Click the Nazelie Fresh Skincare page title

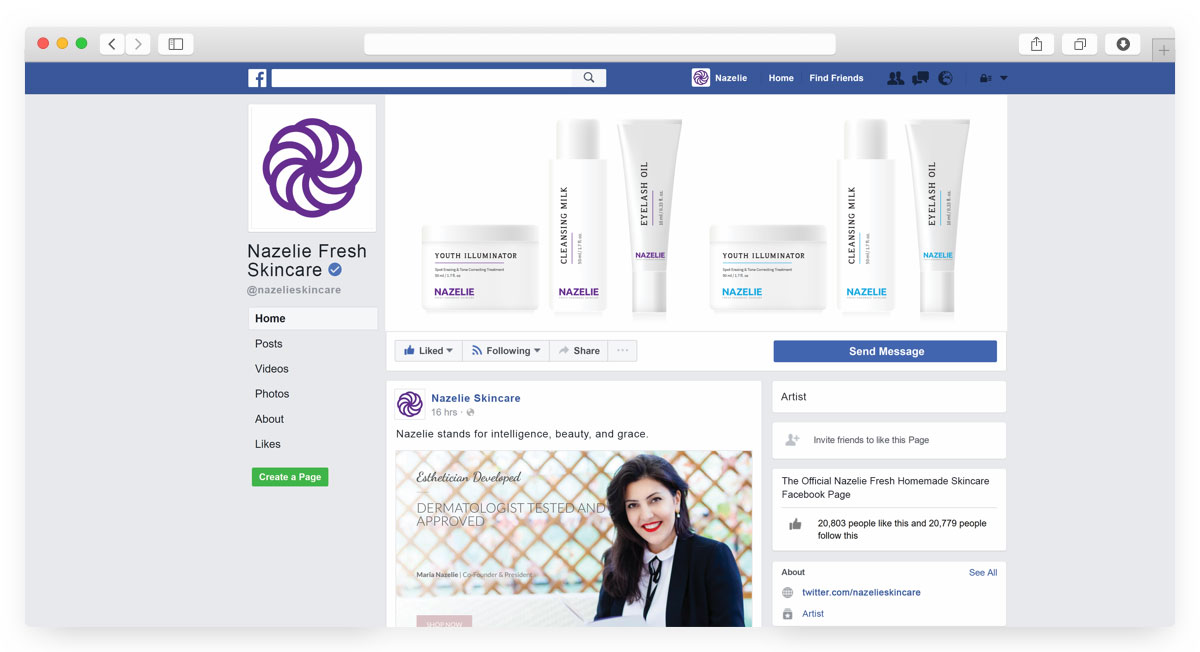point(307,260)
